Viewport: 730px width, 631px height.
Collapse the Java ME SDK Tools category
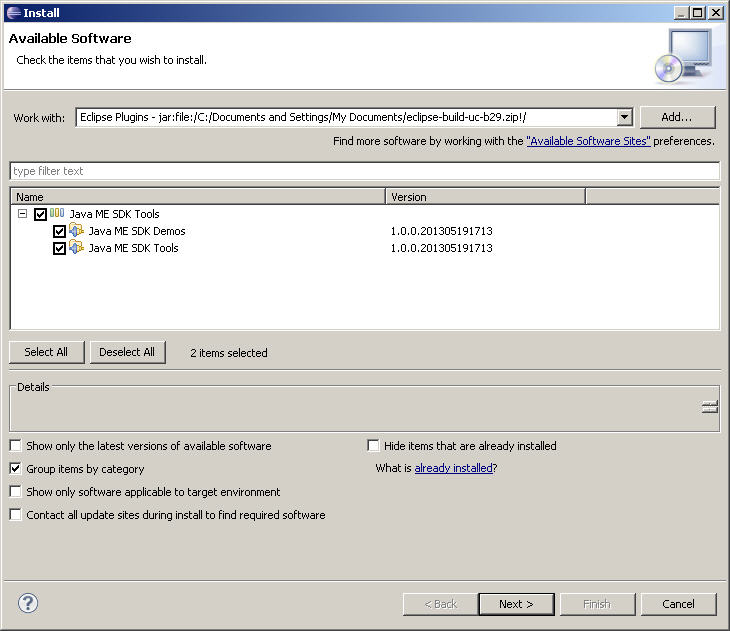click(22, 214)
